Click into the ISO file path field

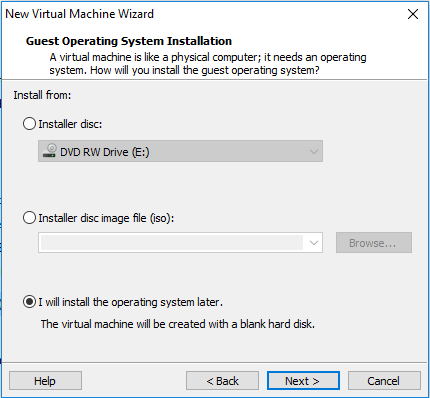pos(171,243)
